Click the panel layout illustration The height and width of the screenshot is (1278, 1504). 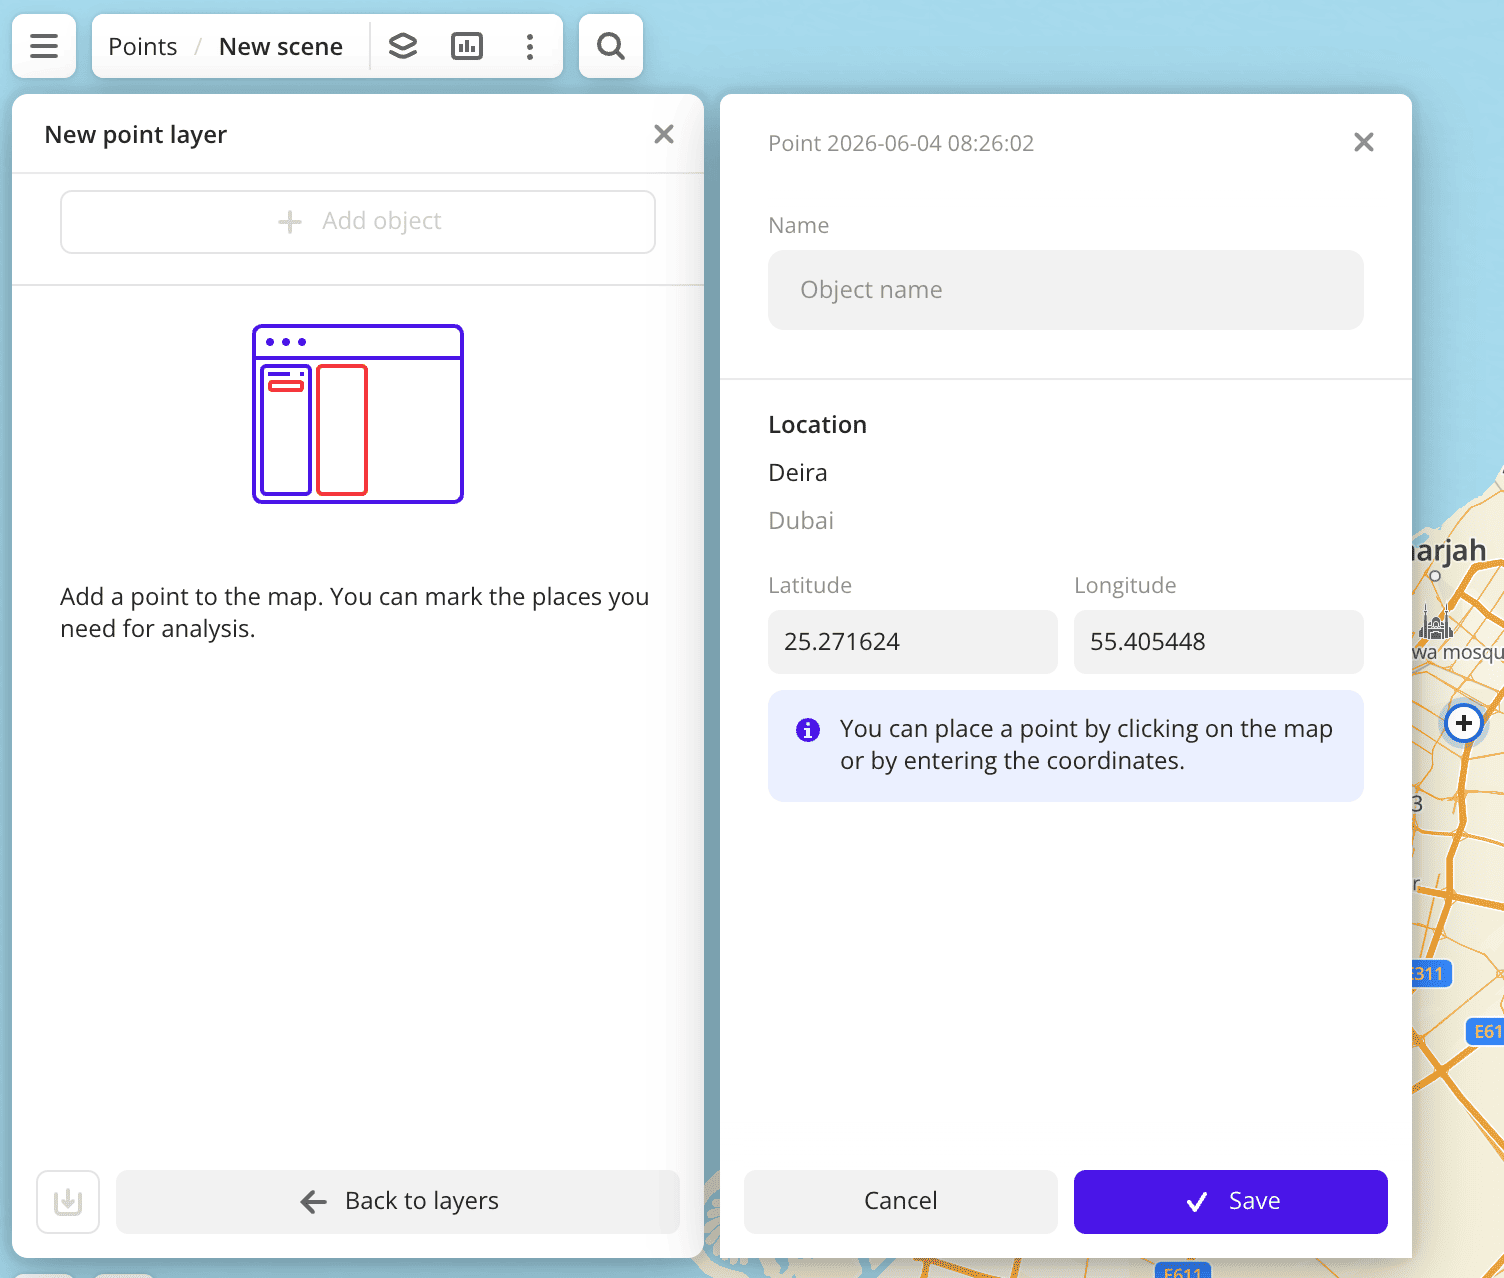coord(358,414)
